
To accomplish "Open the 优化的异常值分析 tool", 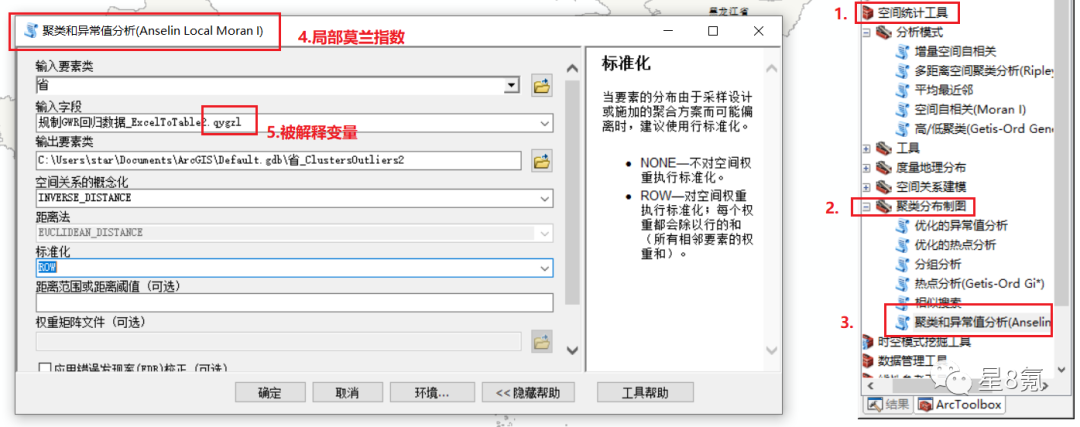I will (961, 225).
